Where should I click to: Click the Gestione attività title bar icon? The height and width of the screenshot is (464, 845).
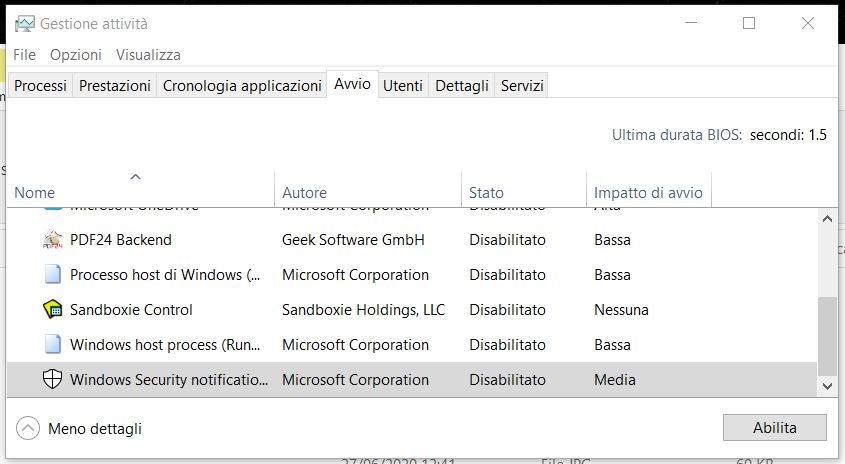(24, 24)
